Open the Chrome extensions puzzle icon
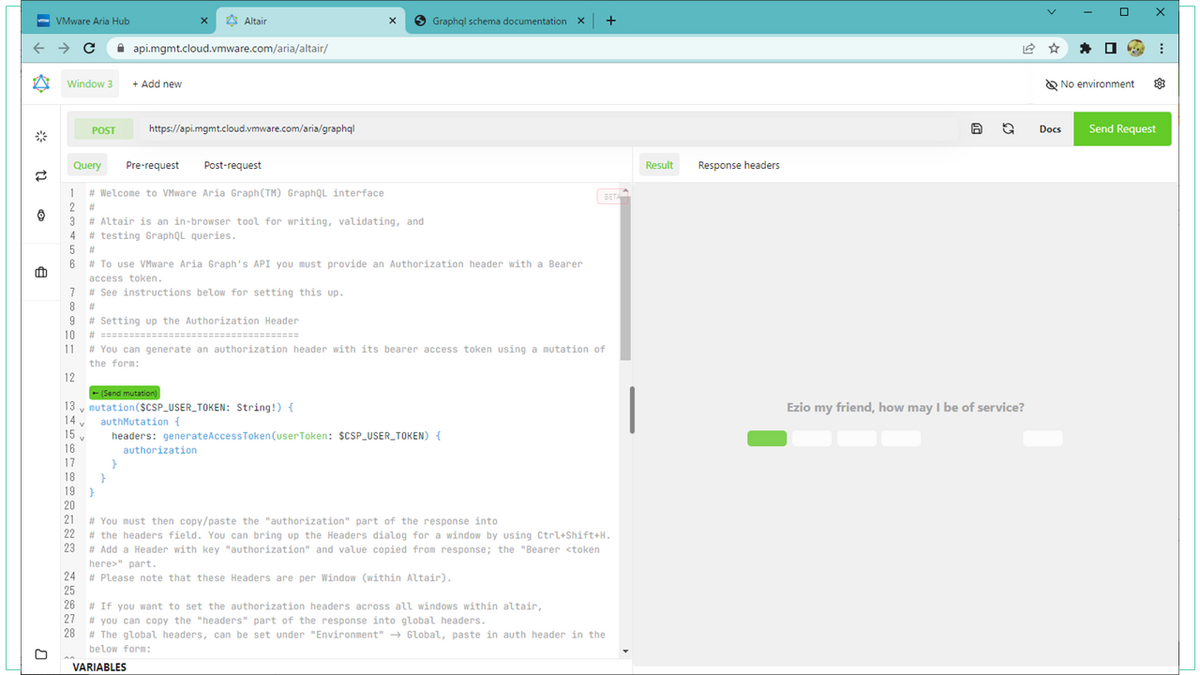 pyautogui.click(x=1085, y=48)
